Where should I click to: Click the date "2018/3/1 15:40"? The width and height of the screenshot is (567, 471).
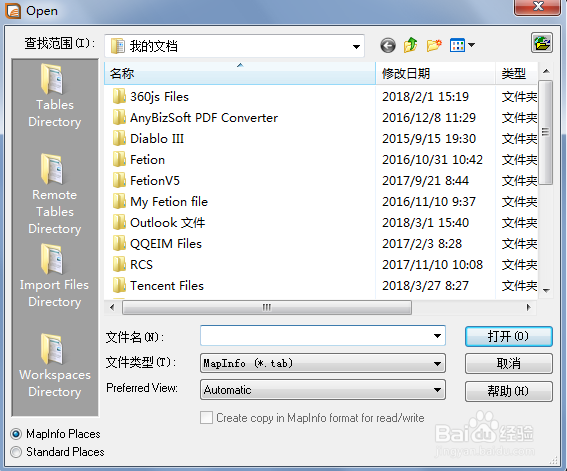tap(426, 222)
